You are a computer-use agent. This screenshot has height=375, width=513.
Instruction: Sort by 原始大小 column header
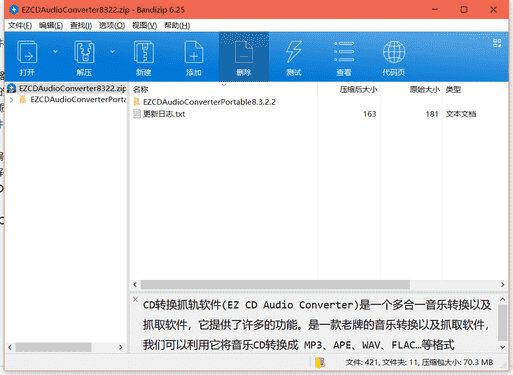(x=424, y=89)
